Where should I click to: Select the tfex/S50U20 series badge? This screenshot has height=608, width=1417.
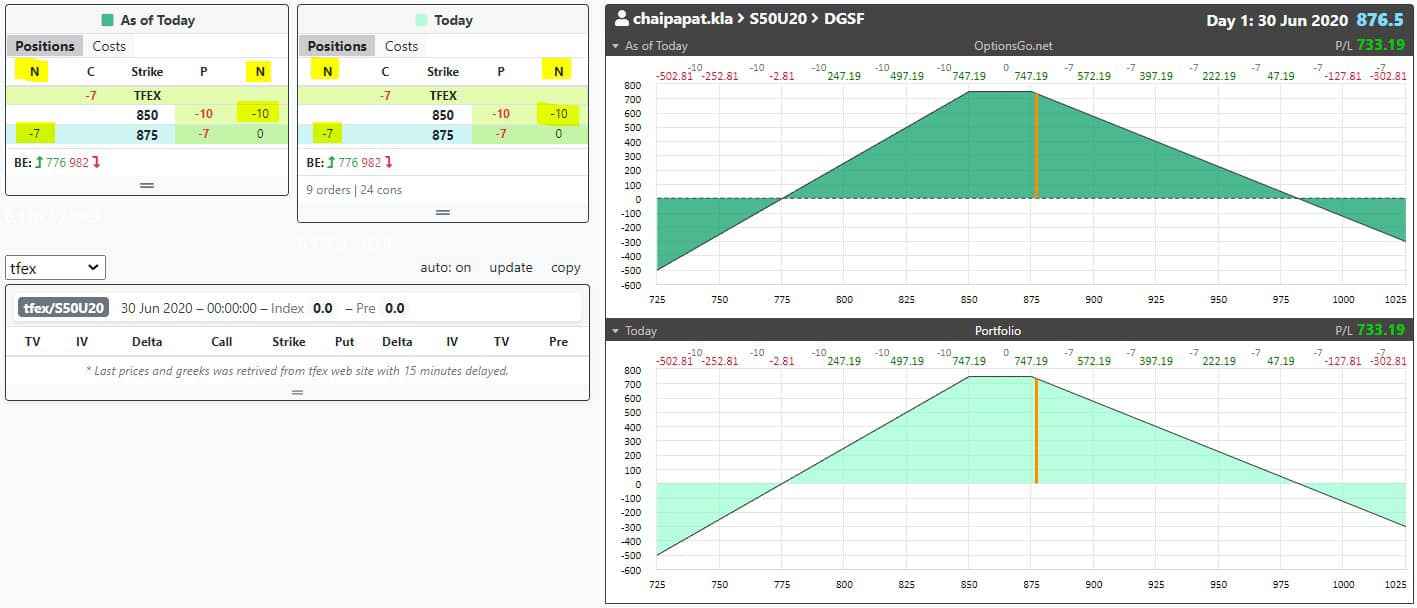coord(63,308)
